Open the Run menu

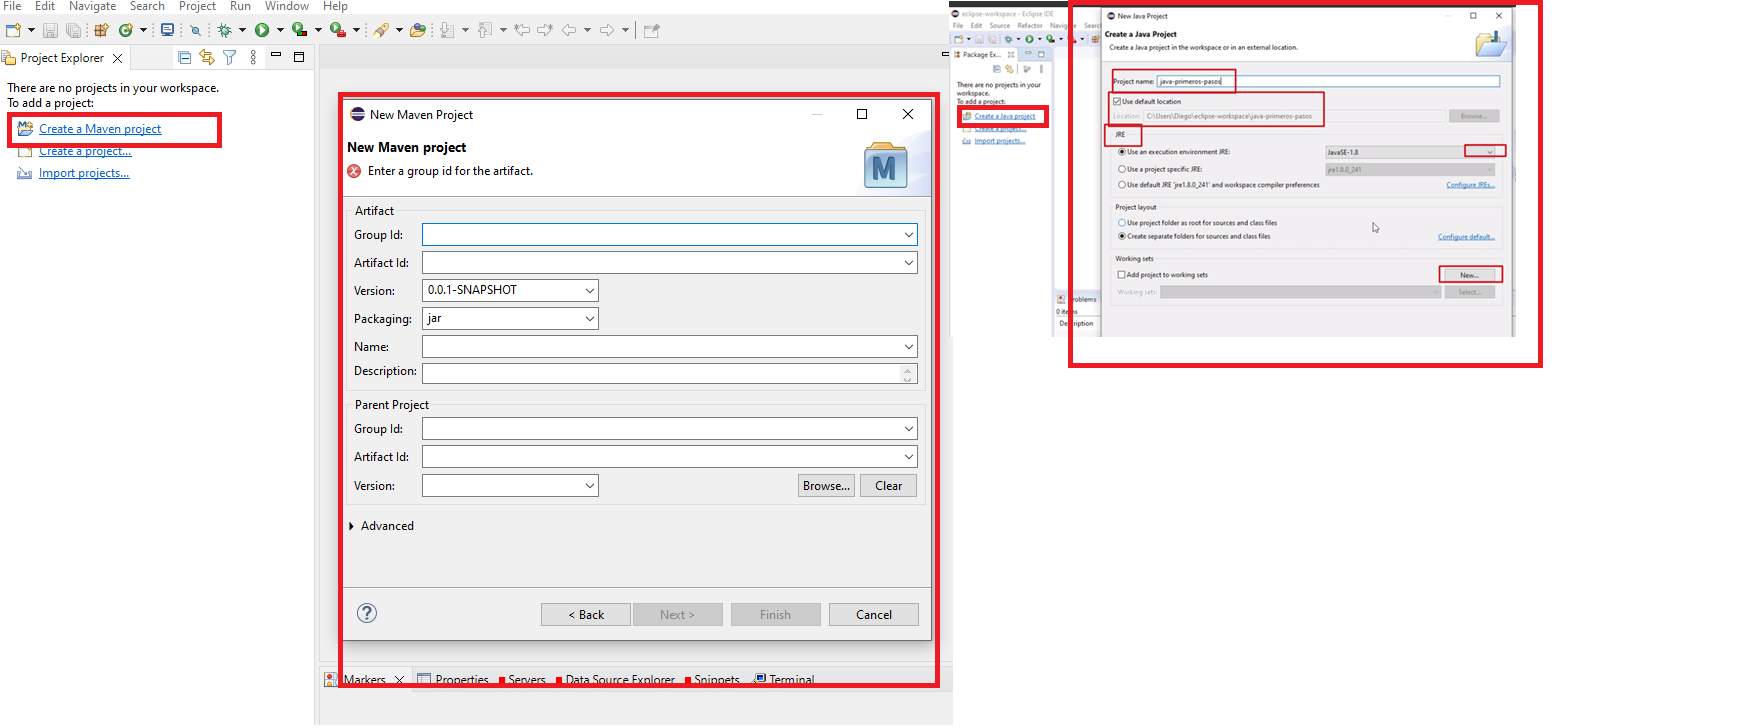pyautogui.click(x=240, y=6)
